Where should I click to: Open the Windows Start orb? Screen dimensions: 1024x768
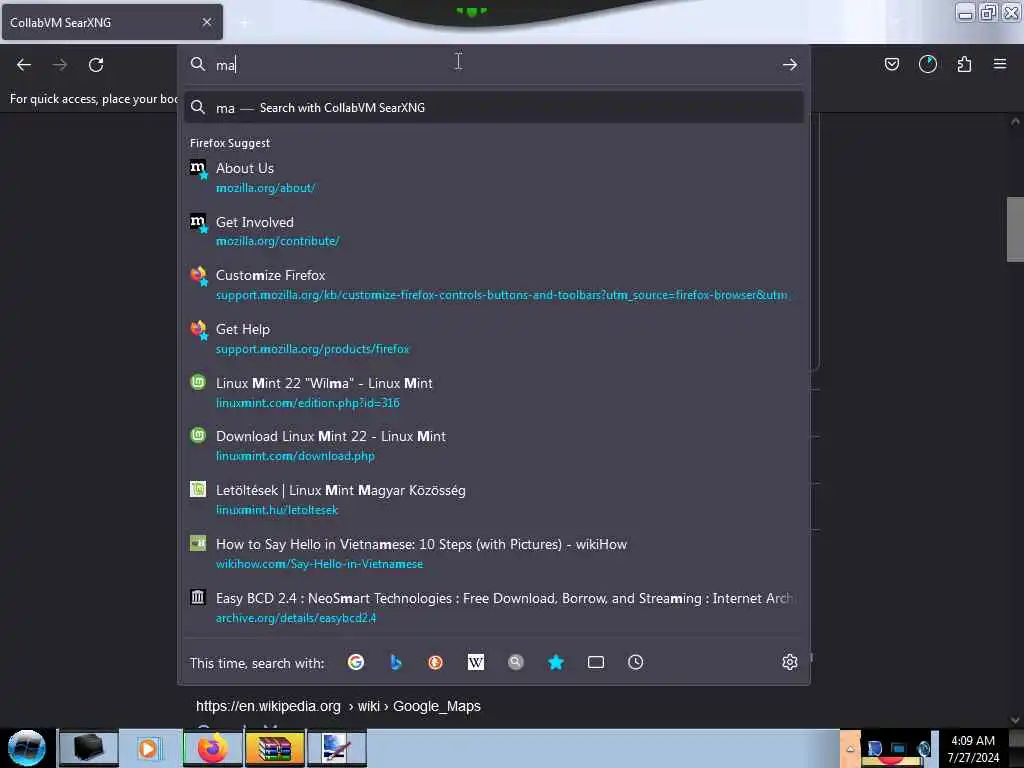pos(27,748)
